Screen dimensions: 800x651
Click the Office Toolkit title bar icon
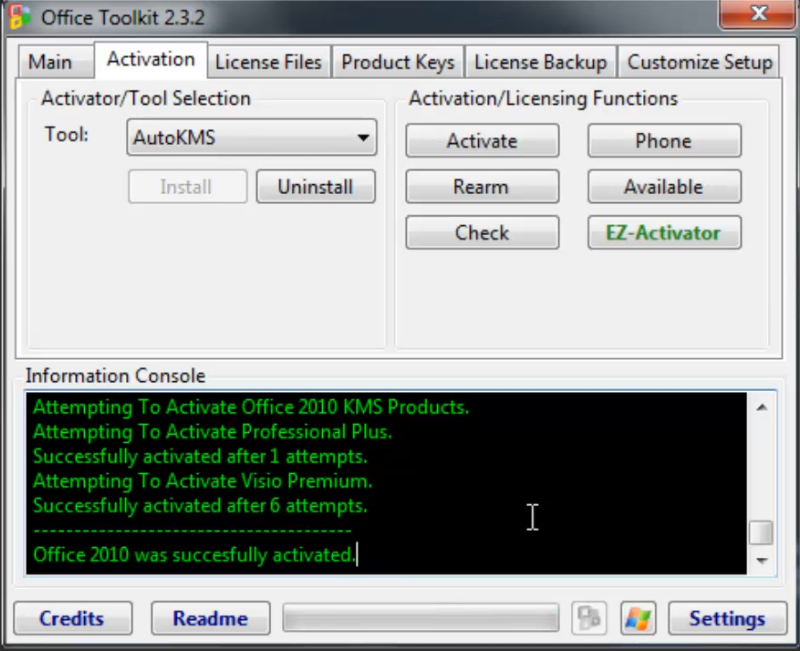click(x=20, y=17)
